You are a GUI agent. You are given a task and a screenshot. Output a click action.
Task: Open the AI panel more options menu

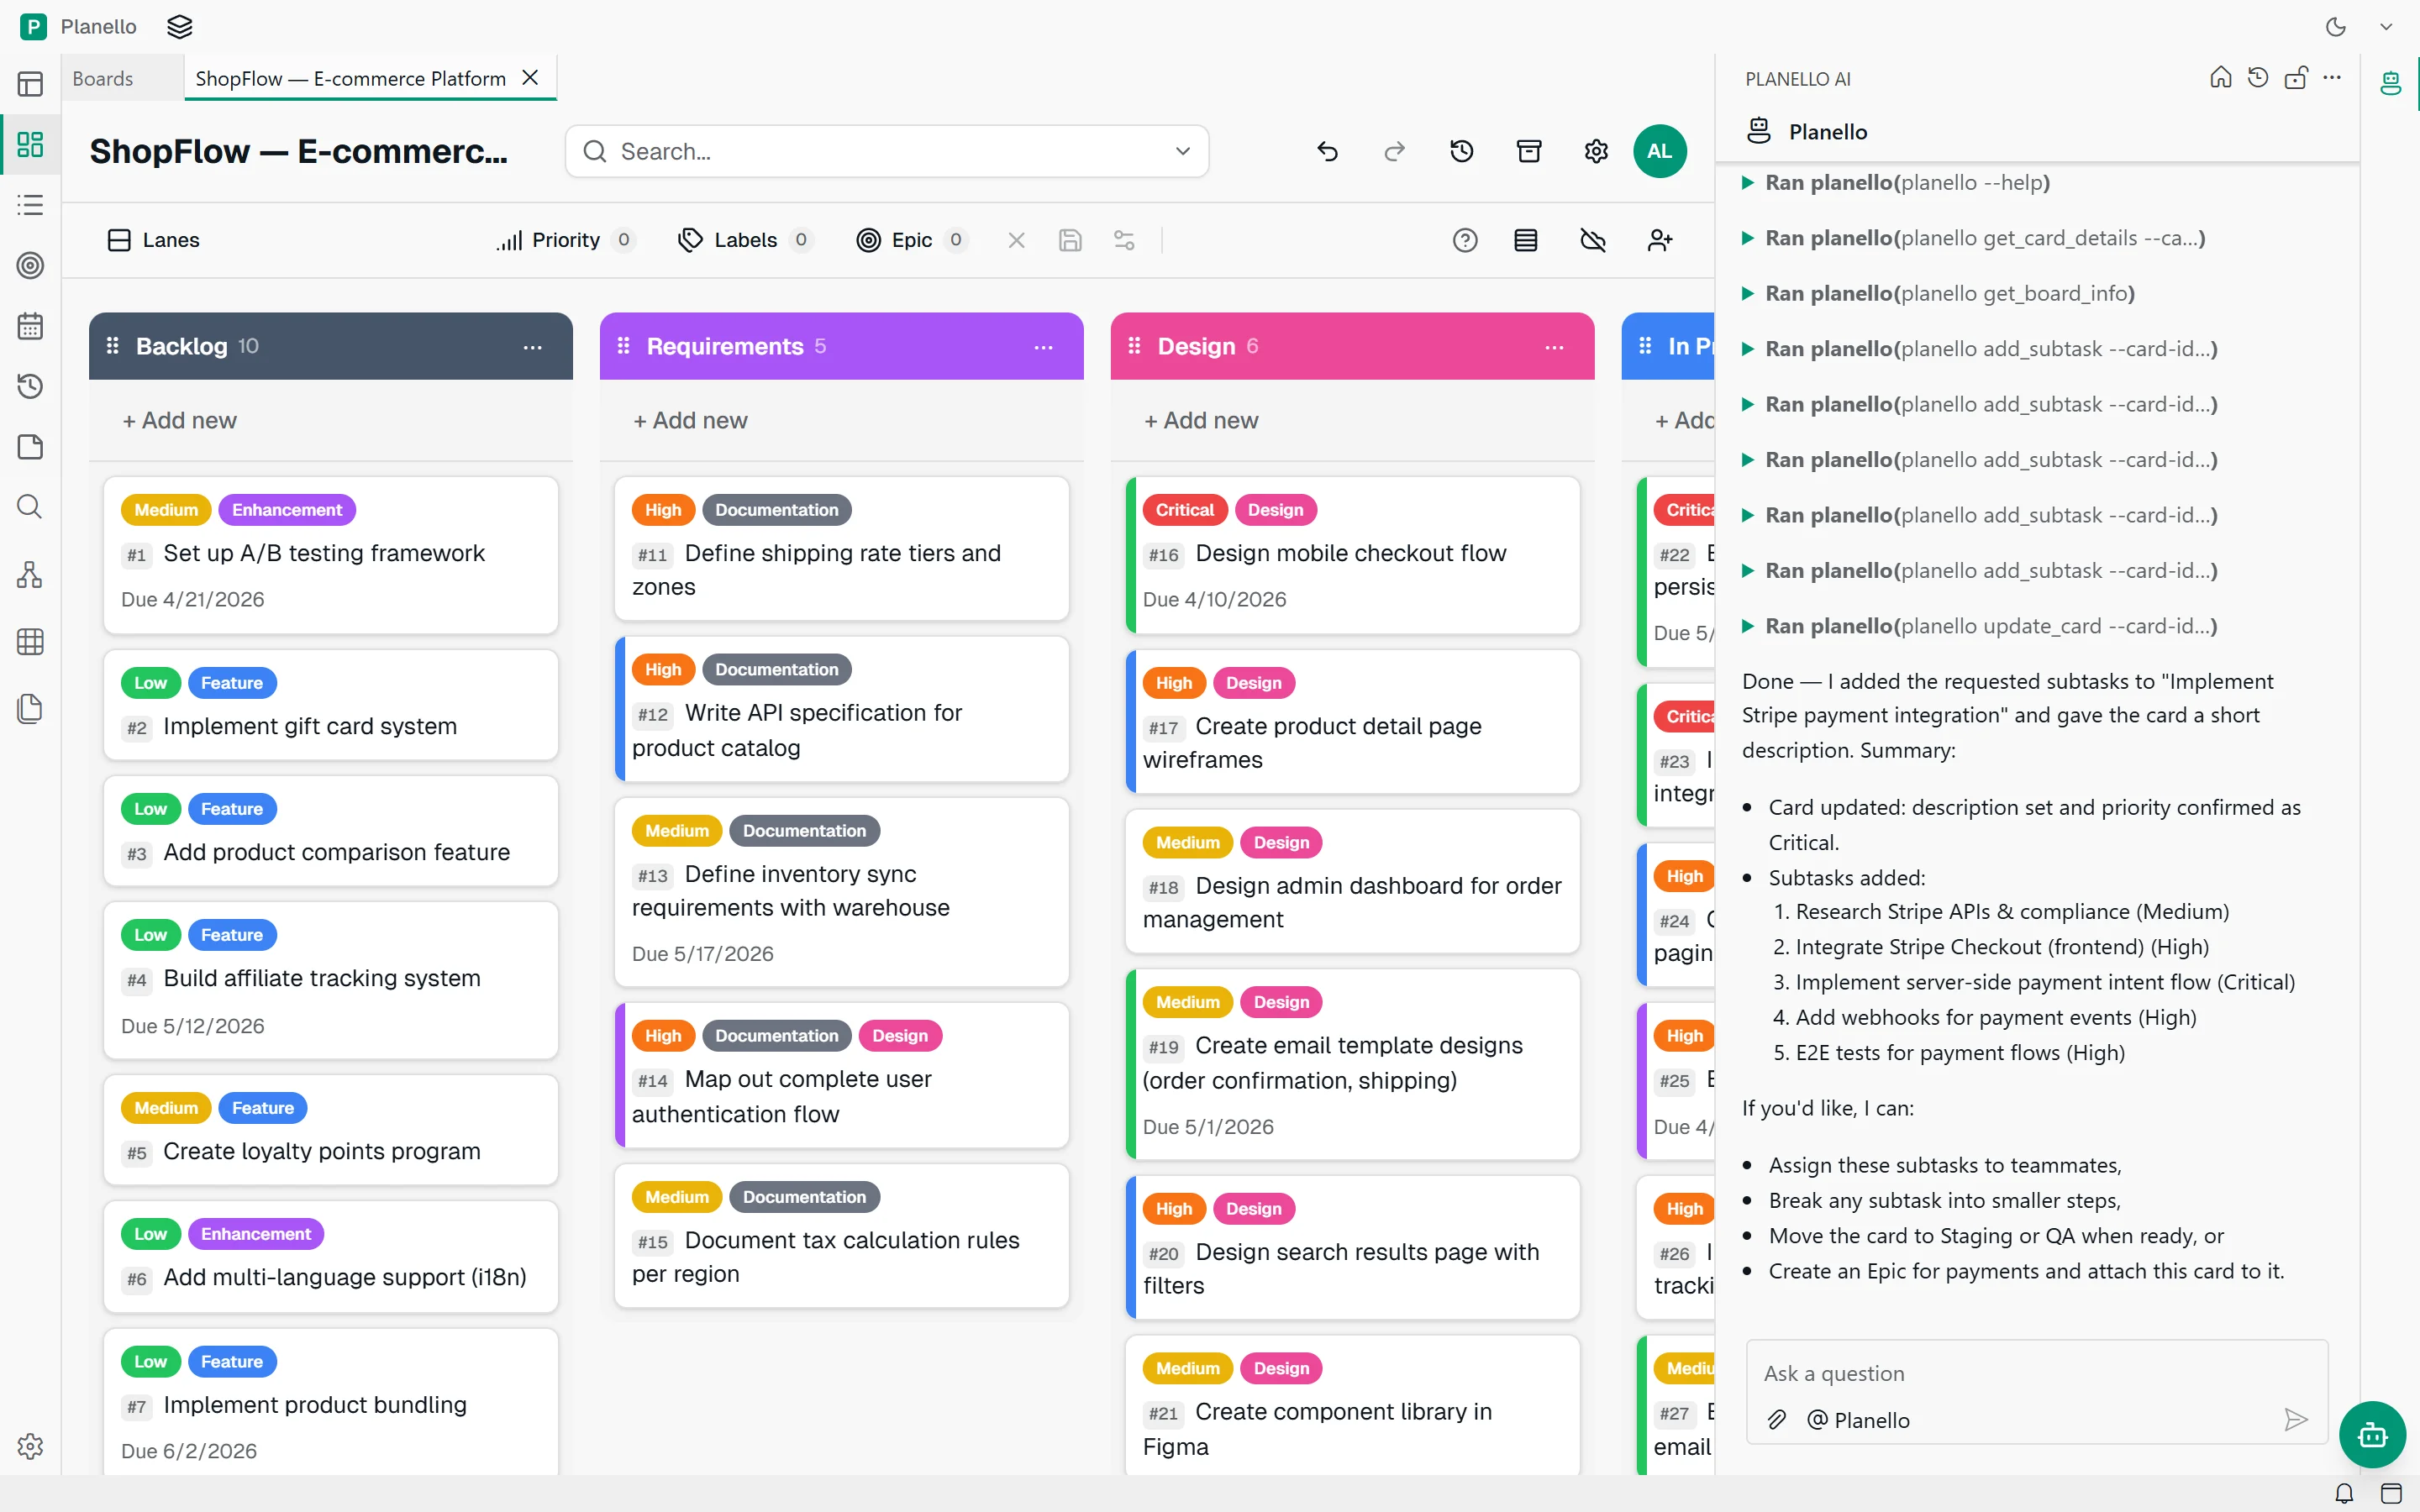pyautogui.click(x=2333, y=78)
